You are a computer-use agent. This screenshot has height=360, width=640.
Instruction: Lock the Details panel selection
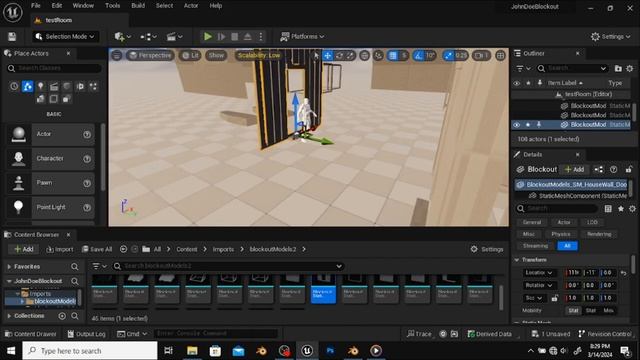[629, 169]
